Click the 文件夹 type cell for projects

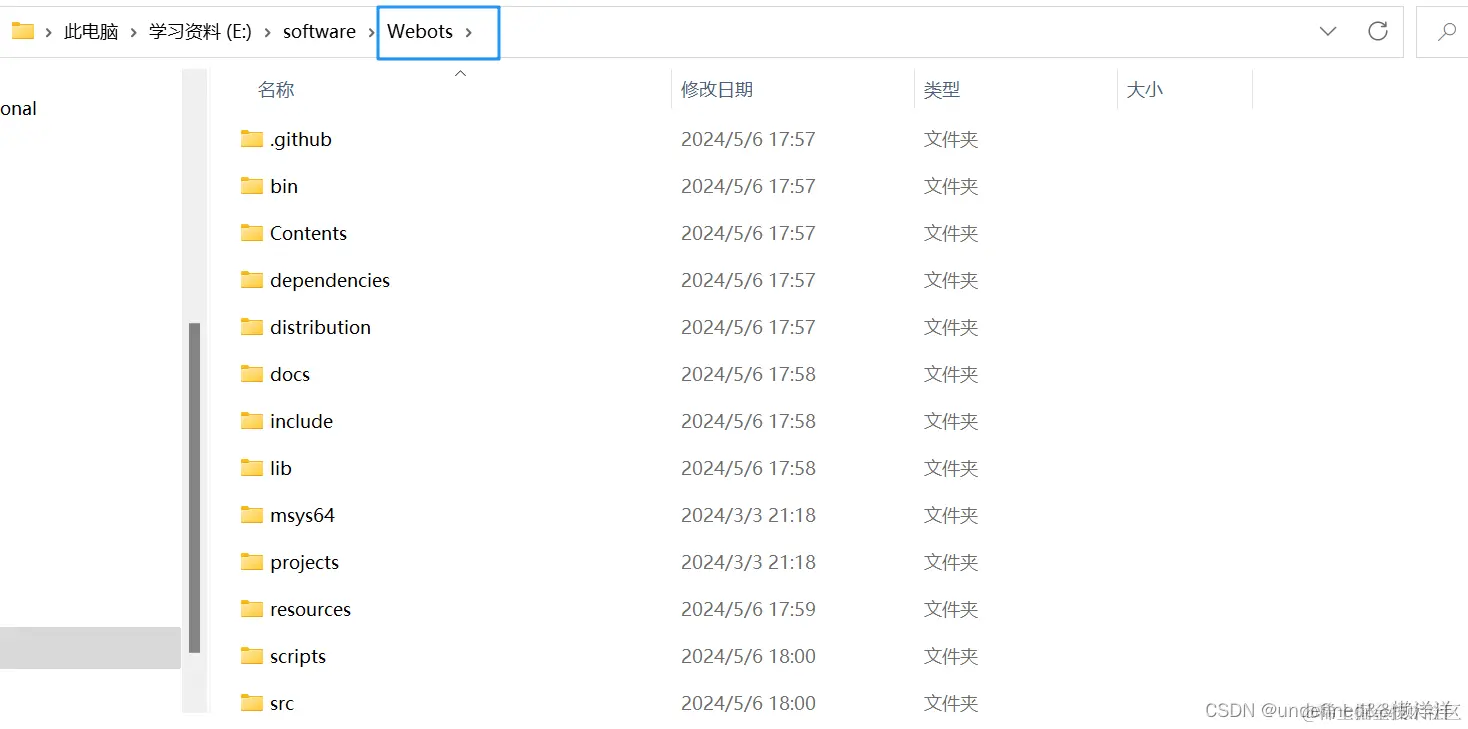[x=951, y=562]
